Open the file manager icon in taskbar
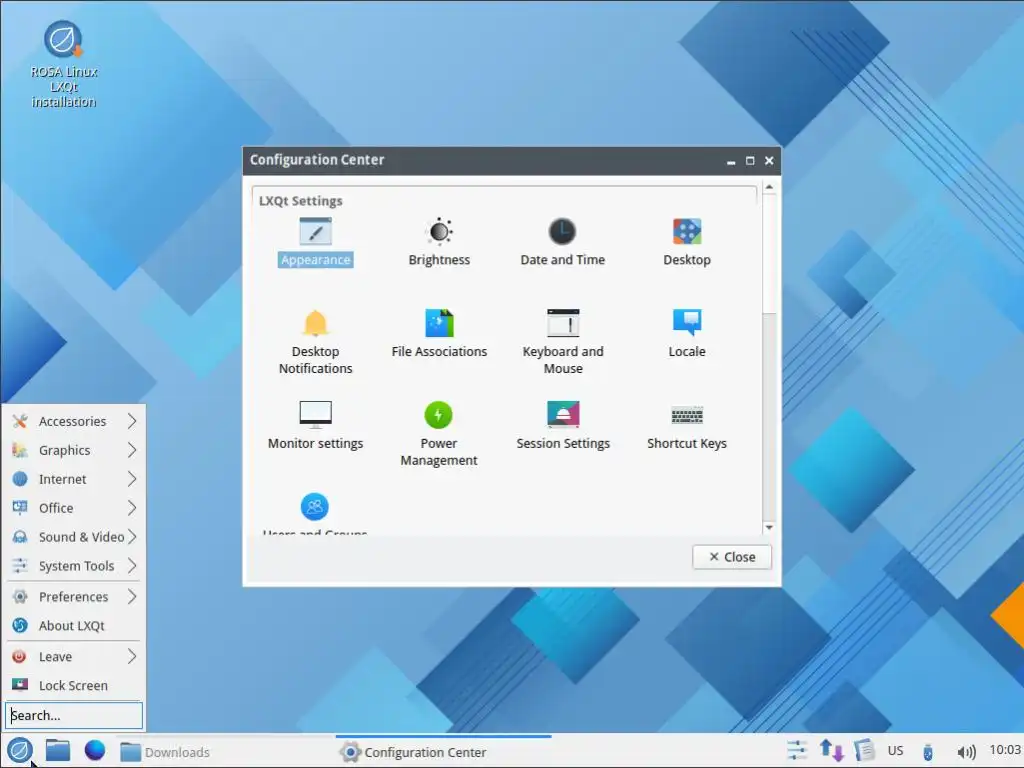Image resolution: width=1024 pixels, height=768 pixels. (x=57, y=750)
